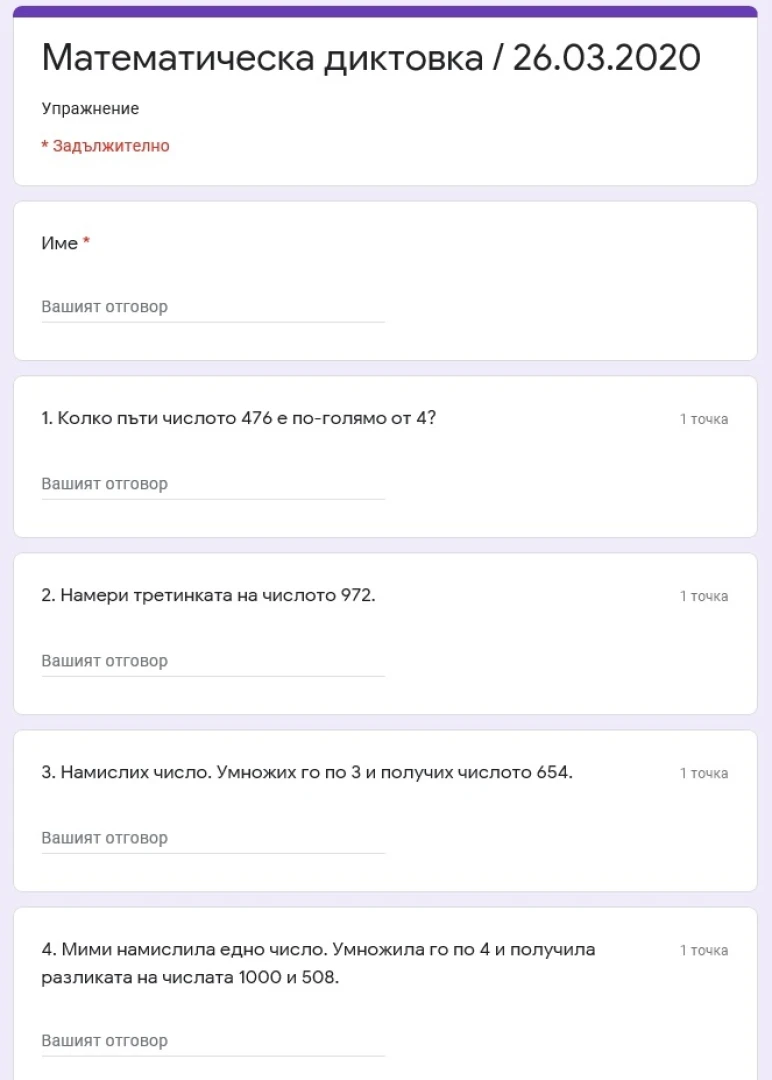
Task: Click the Име question label
Action: coord(59,243)
